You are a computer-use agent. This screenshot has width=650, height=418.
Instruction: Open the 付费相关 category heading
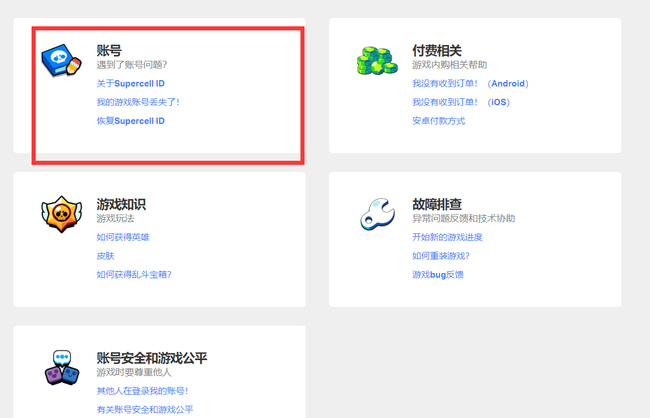436,50
